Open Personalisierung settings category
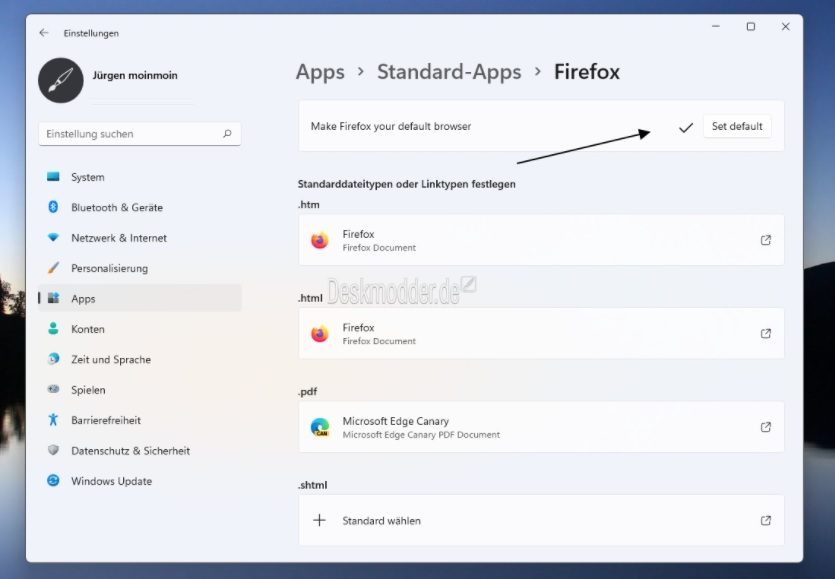The height and width of the screenshot is (579, 835). (x=109, y=268)
